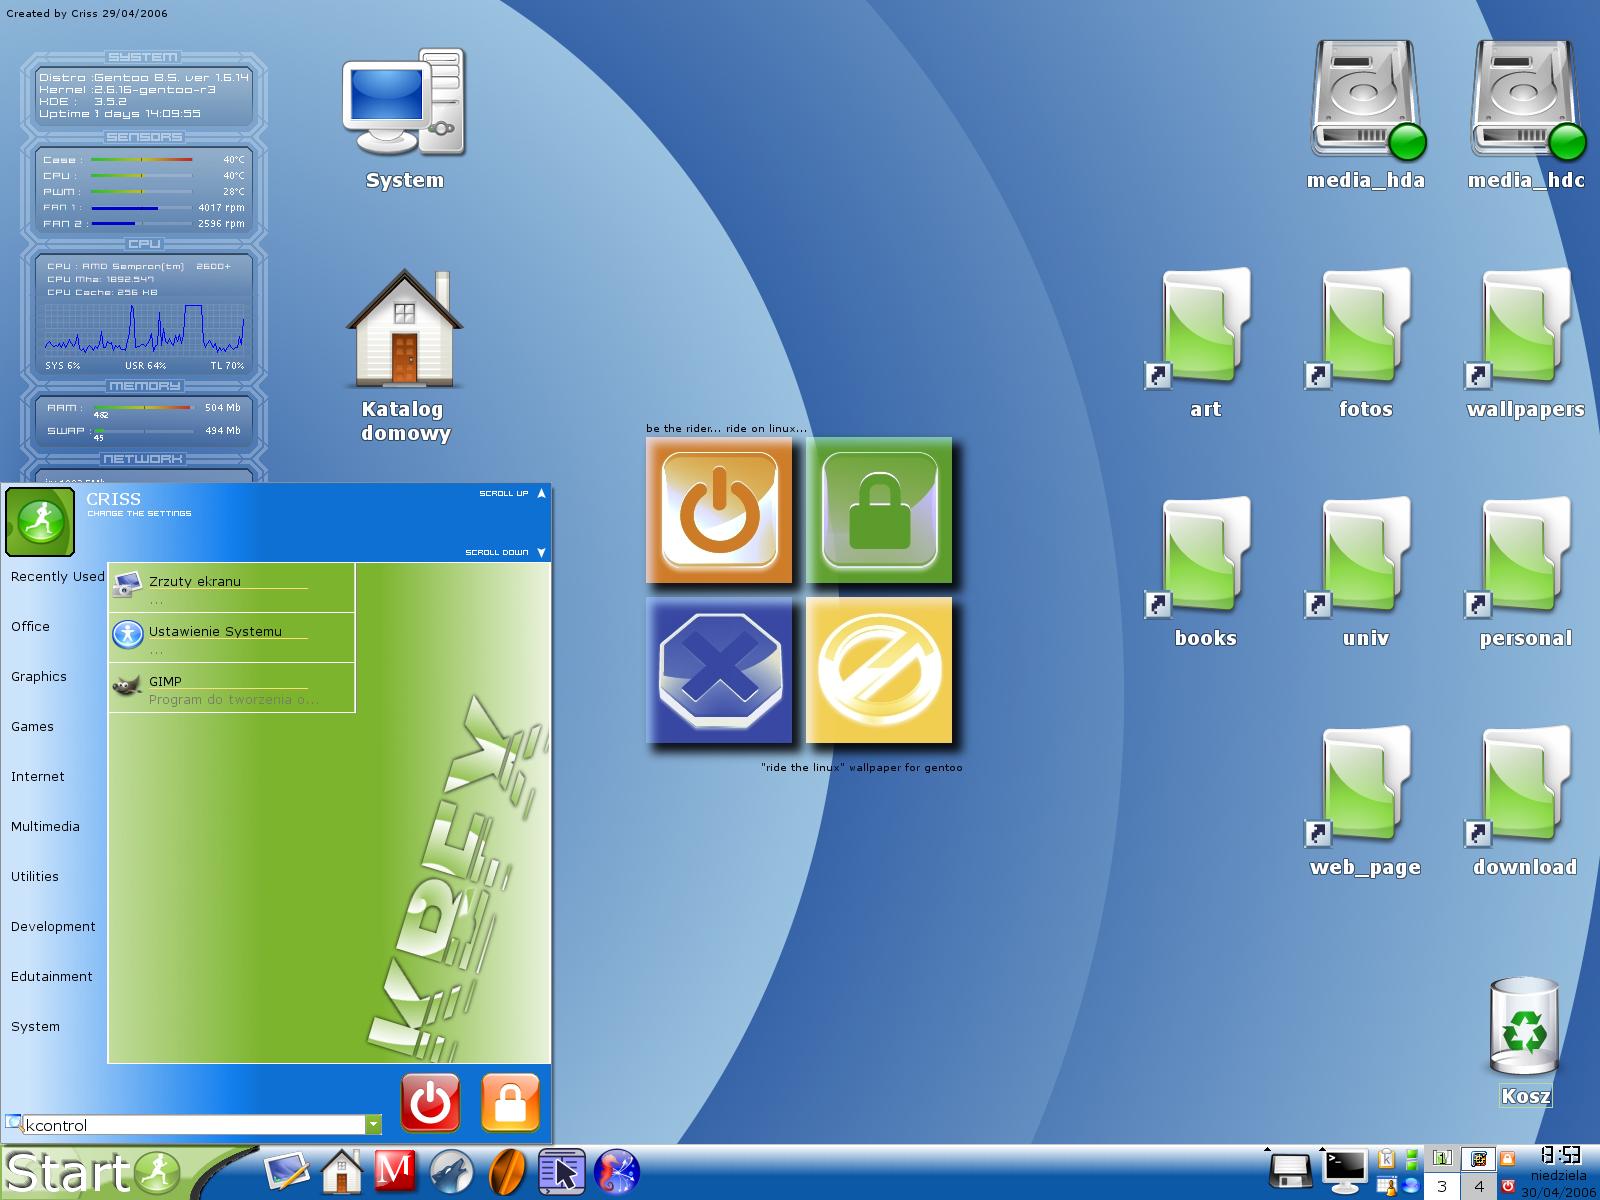This screenshot has height=1200, width=1600.
Task: Click the blue globe tray icon
Action: click(x=1410, y=1186)
